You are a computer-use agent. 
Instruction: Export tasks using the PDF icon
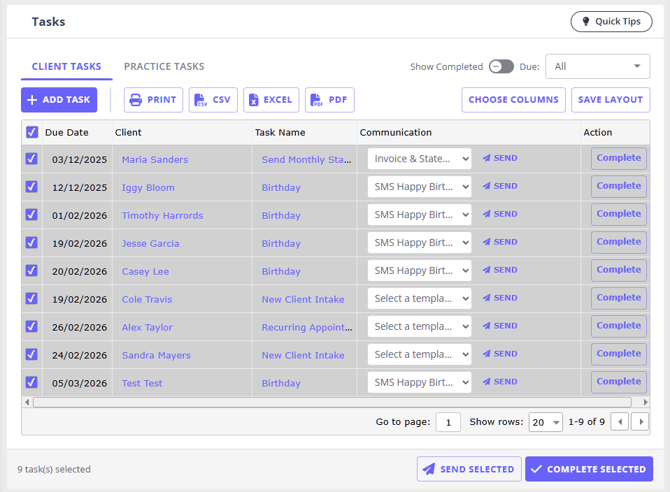[329, 100]
